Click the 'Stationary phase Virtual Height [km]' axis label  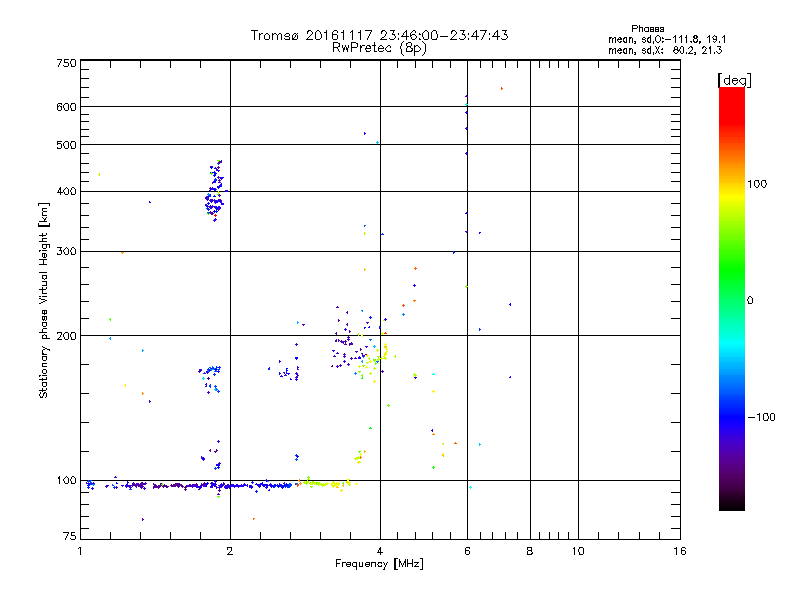click(44, 300)
